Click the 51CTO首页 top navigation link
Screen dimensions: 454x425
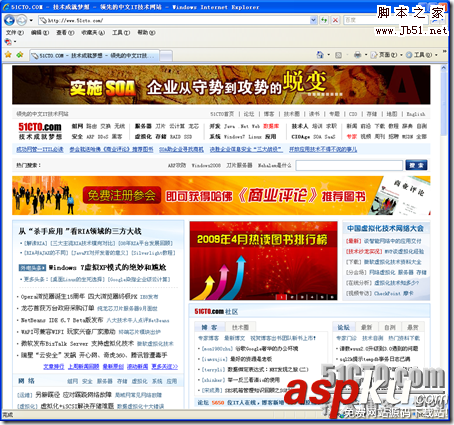222,114
